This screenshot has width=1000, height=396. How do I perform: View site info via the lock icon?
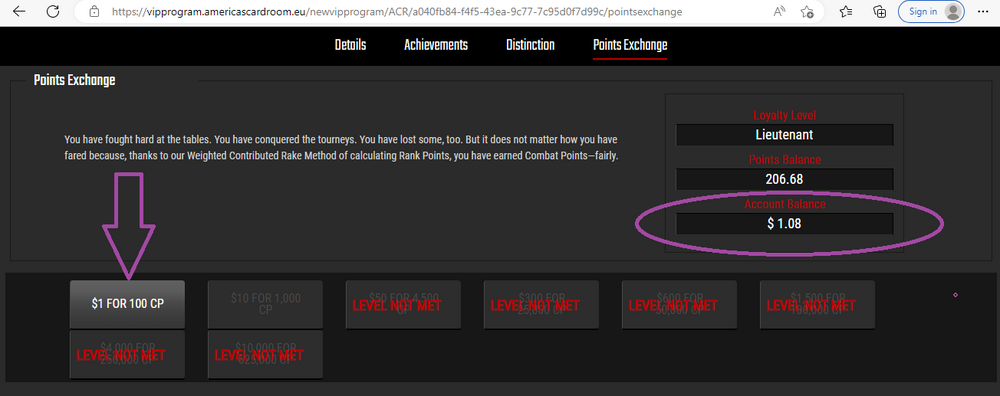94,11
